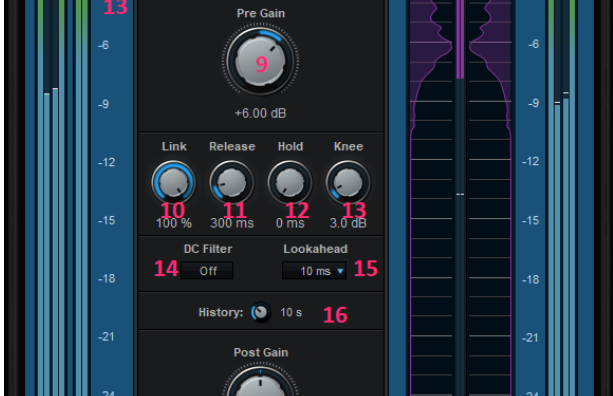
Task: Click the Hold knob
Action: (x=290, y=183)
